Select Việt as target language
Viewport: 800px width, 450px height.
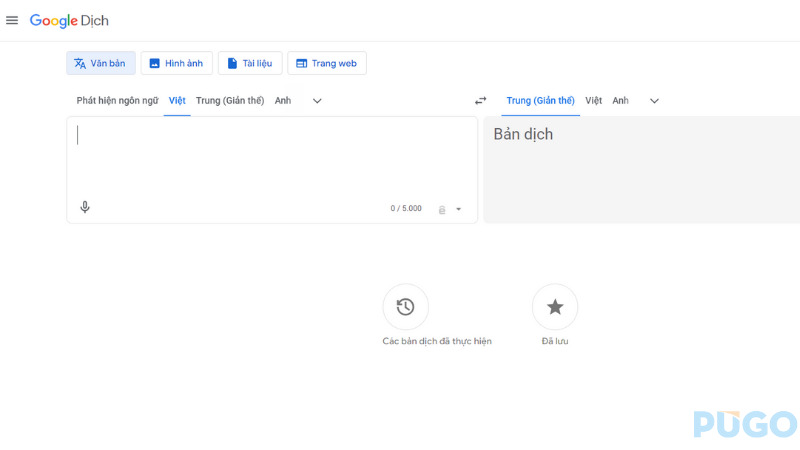(x=593, y=101)
